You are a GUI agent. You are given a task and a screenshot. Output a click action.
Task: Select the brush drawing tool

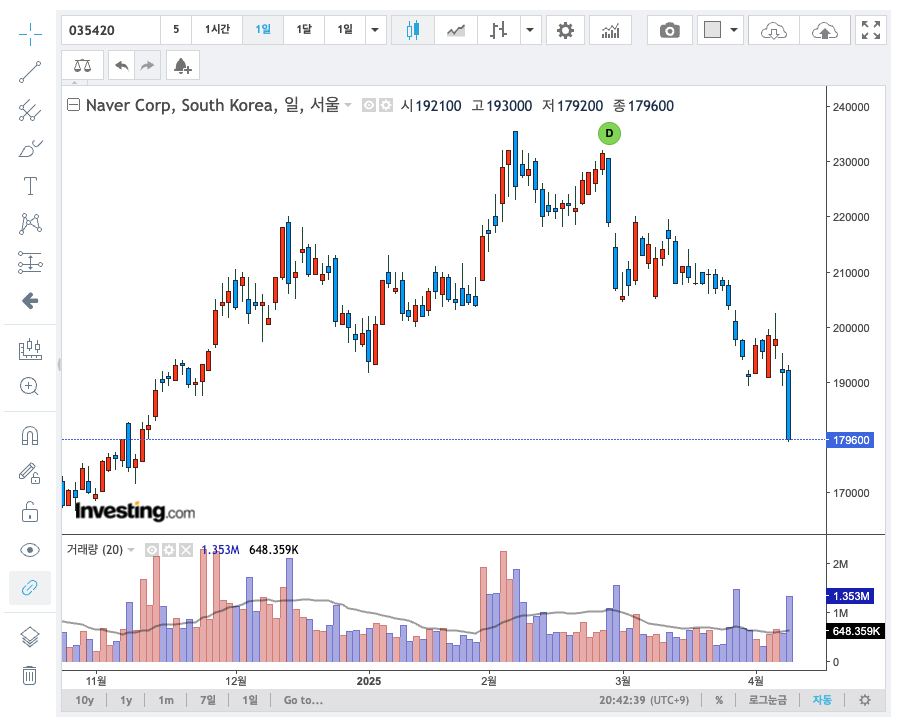point(30,149)
